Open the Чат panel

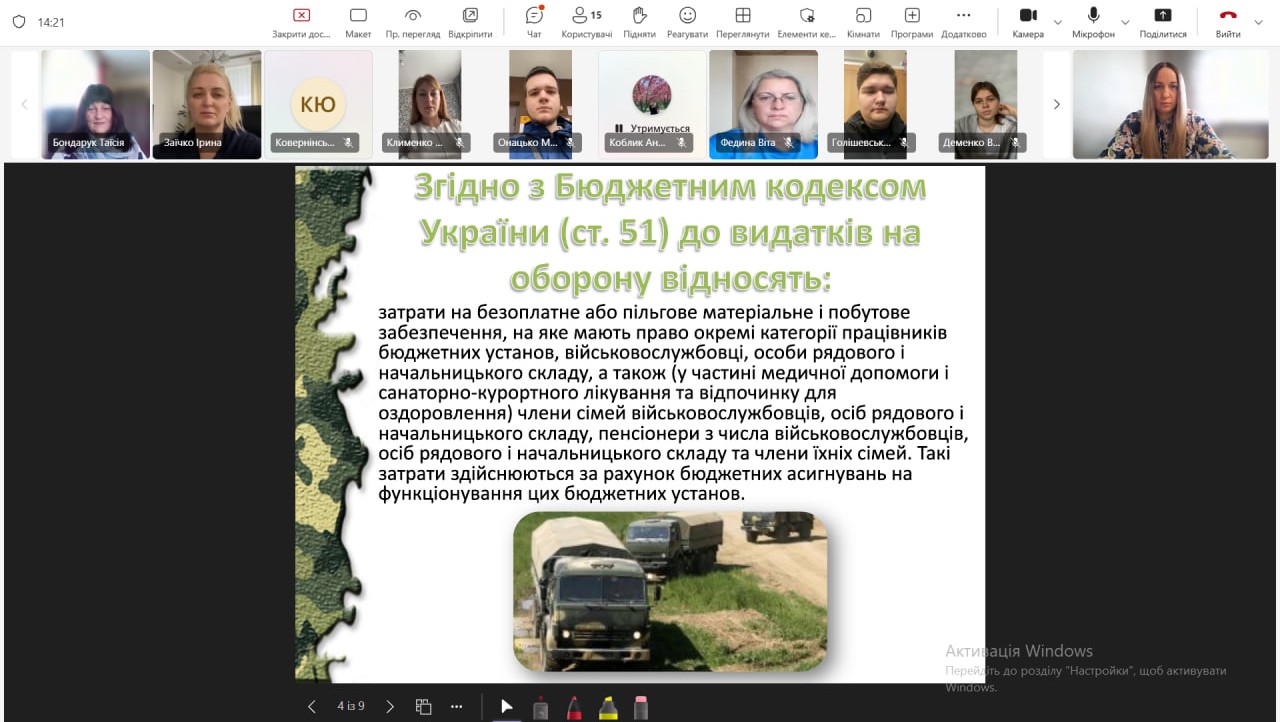(x=534, y=22)
